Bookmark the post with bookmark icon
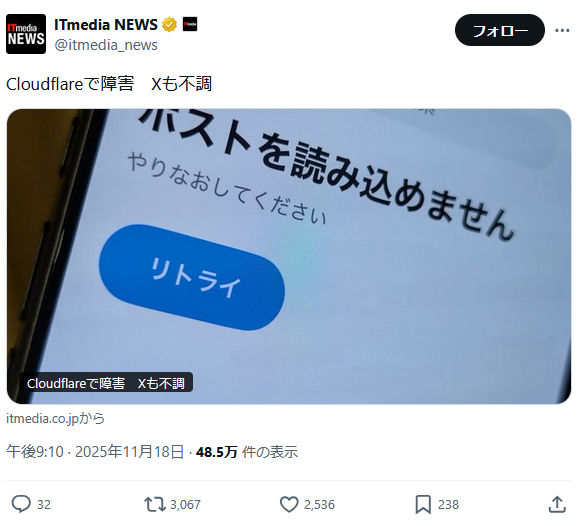Viewport: 584px width, 526px height. (423, 505)
